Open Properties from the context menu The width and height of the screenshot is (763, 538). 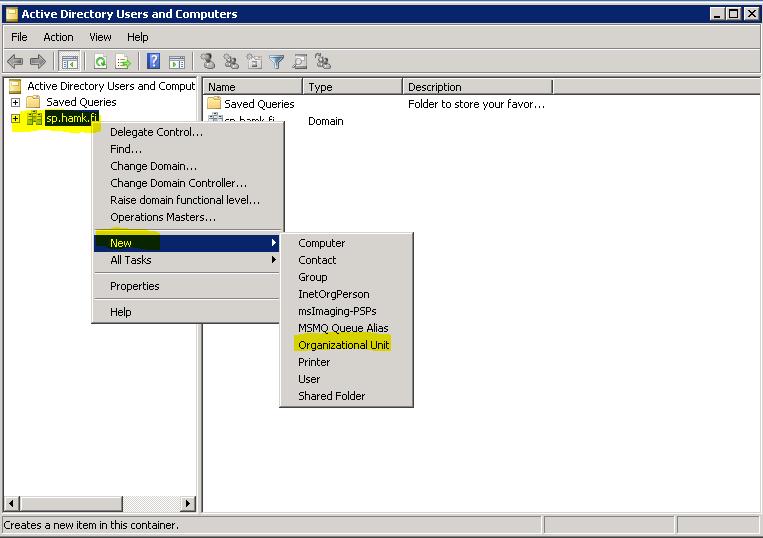pos(186,286)
